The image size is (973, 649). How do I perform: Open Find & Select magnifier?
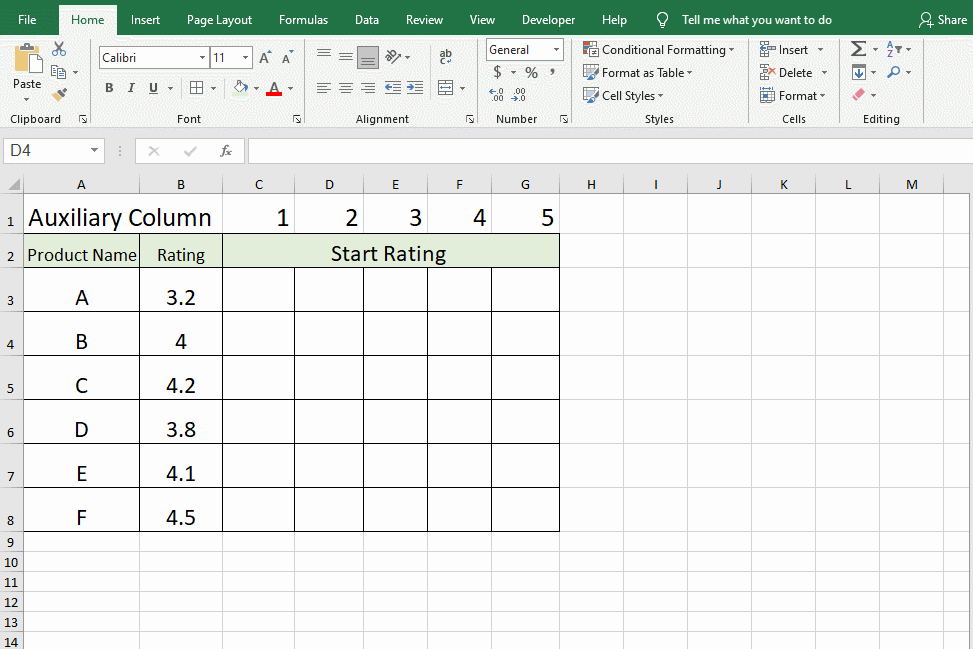(894, 73)
